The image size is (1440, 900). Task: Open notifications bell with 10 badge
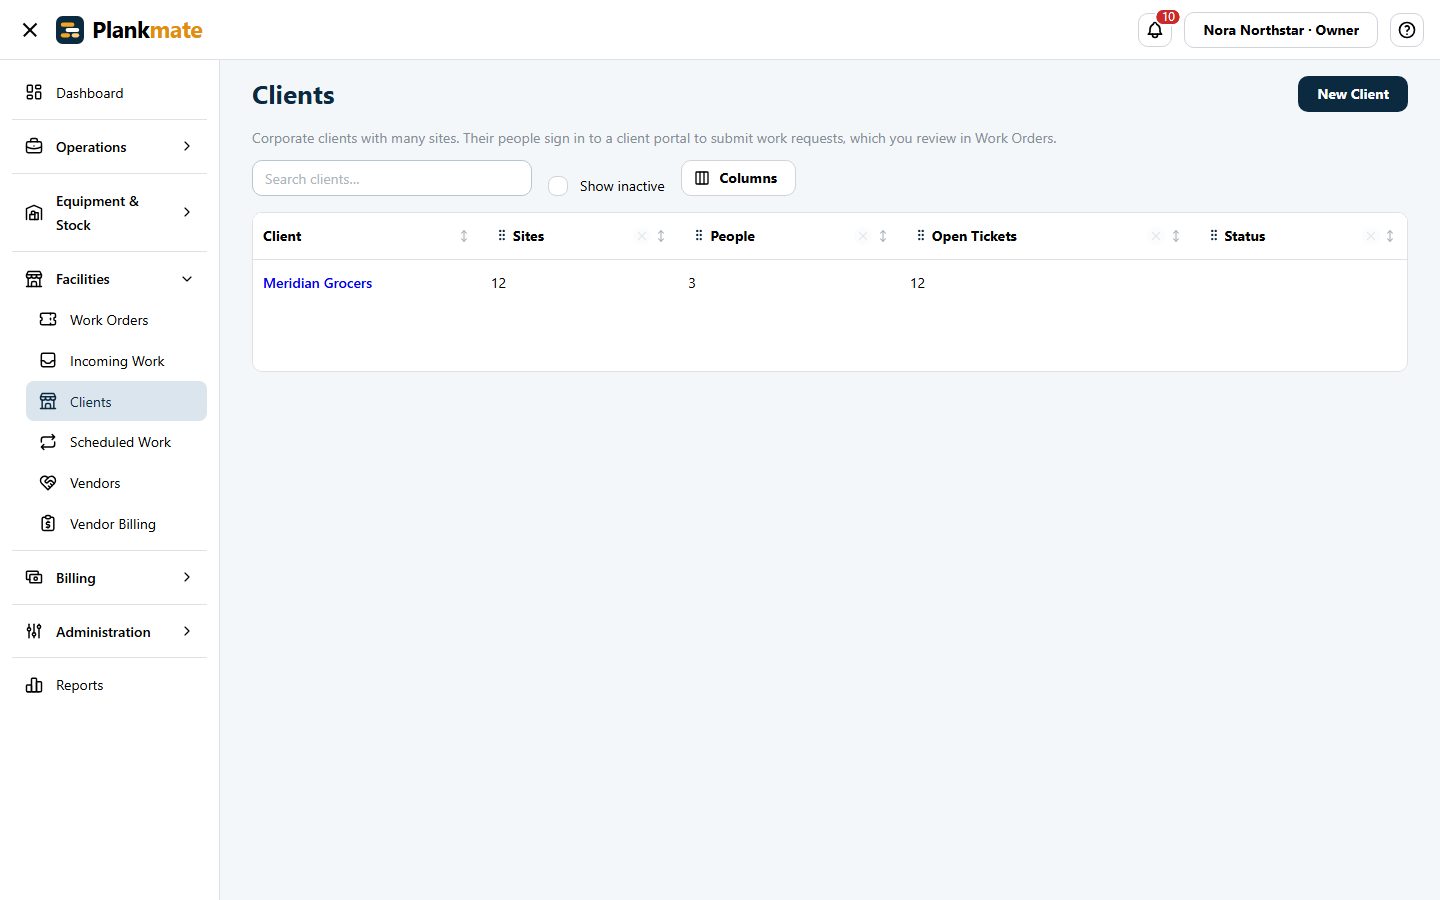1155,30
